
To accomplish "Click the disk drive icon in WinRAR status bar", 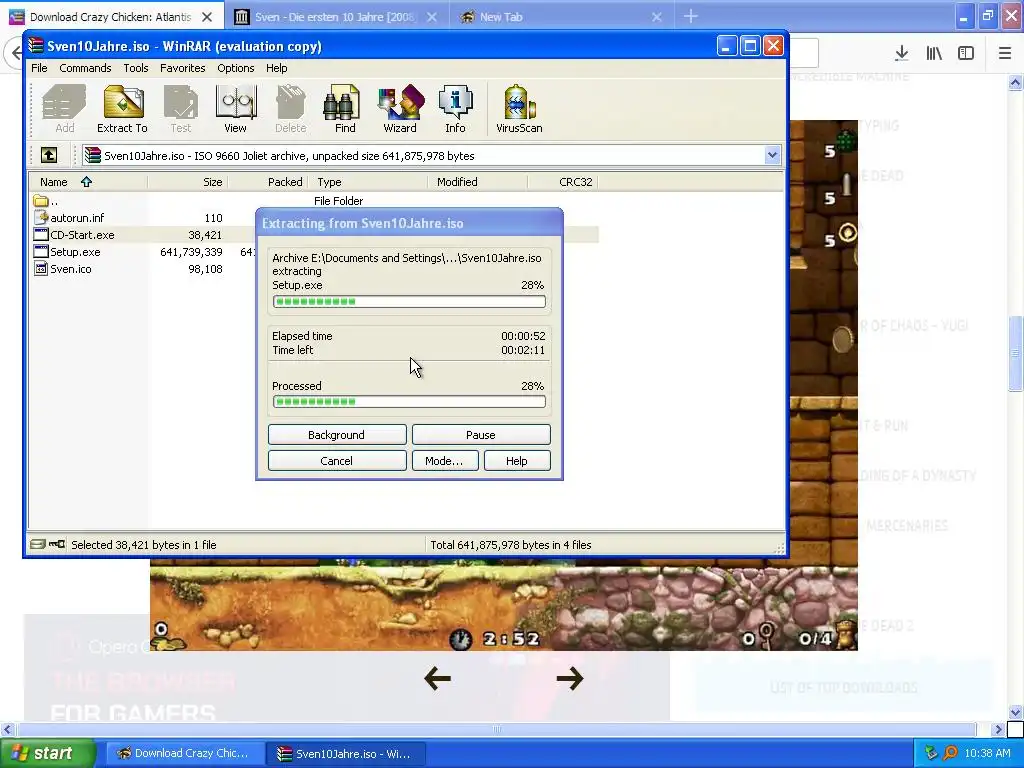I will 37,544.
